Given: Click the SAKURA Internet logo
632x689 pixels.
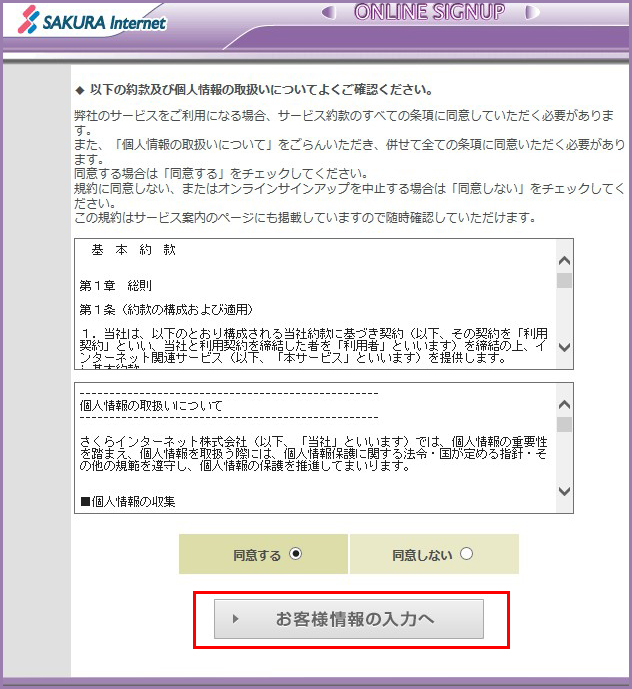Looking at the screenshot, I should (85, 20).
